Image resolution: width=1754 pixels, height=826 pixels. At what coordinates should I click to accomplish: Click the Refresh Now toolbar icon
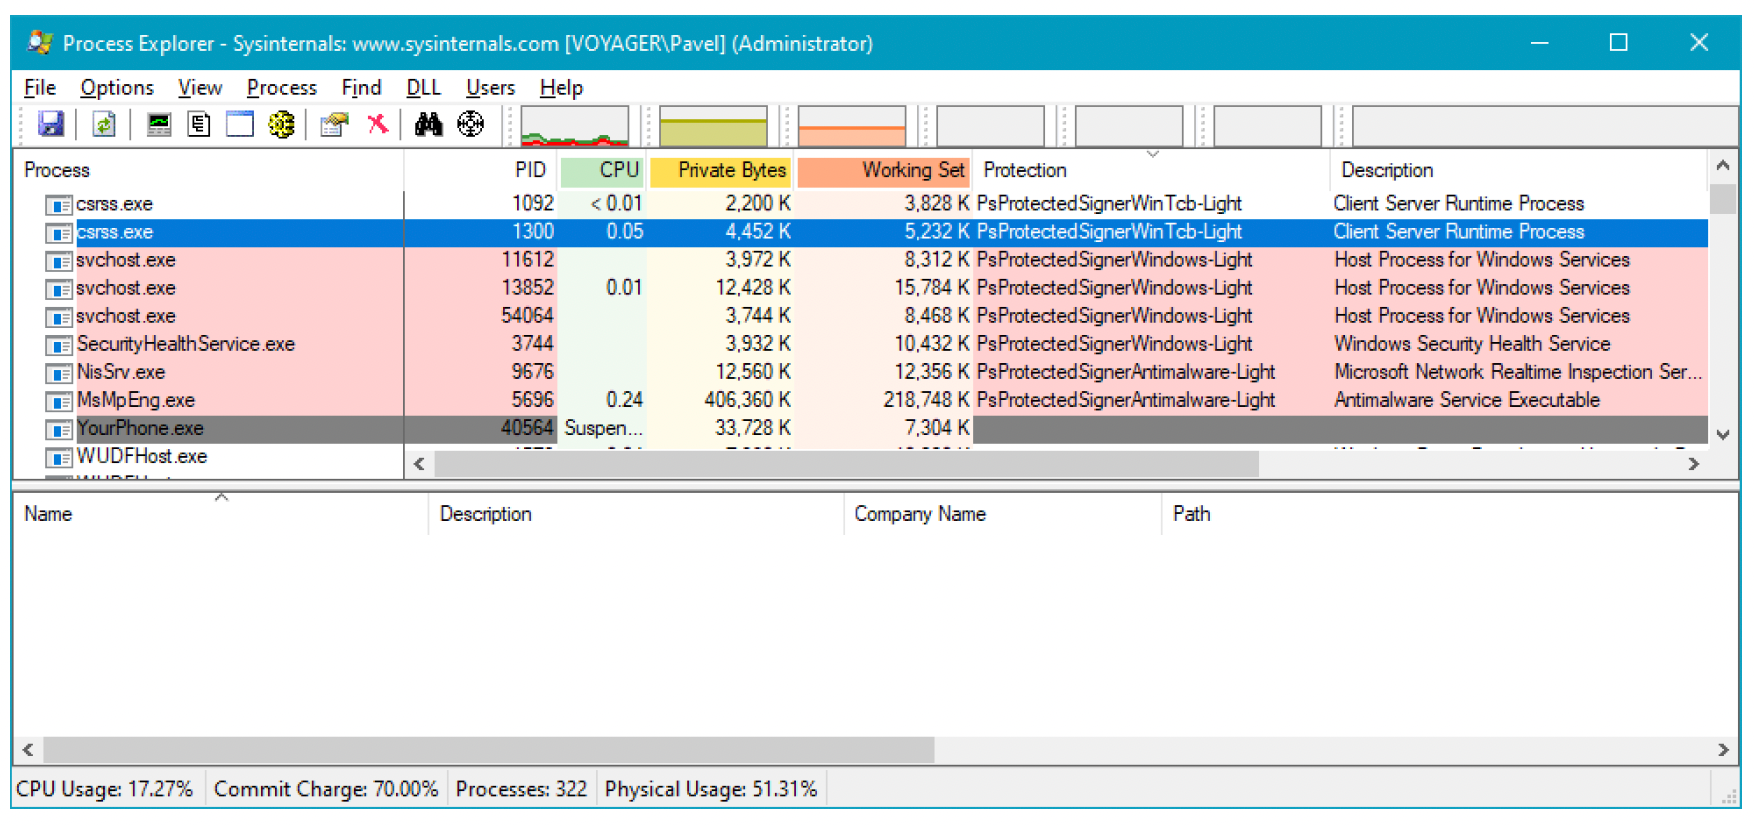click(104, 124)
